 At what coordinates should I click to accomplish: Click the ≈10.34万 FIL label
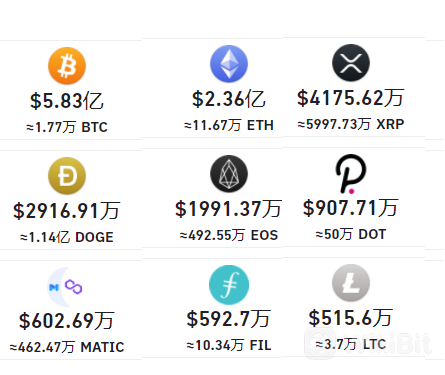point(229,345)
